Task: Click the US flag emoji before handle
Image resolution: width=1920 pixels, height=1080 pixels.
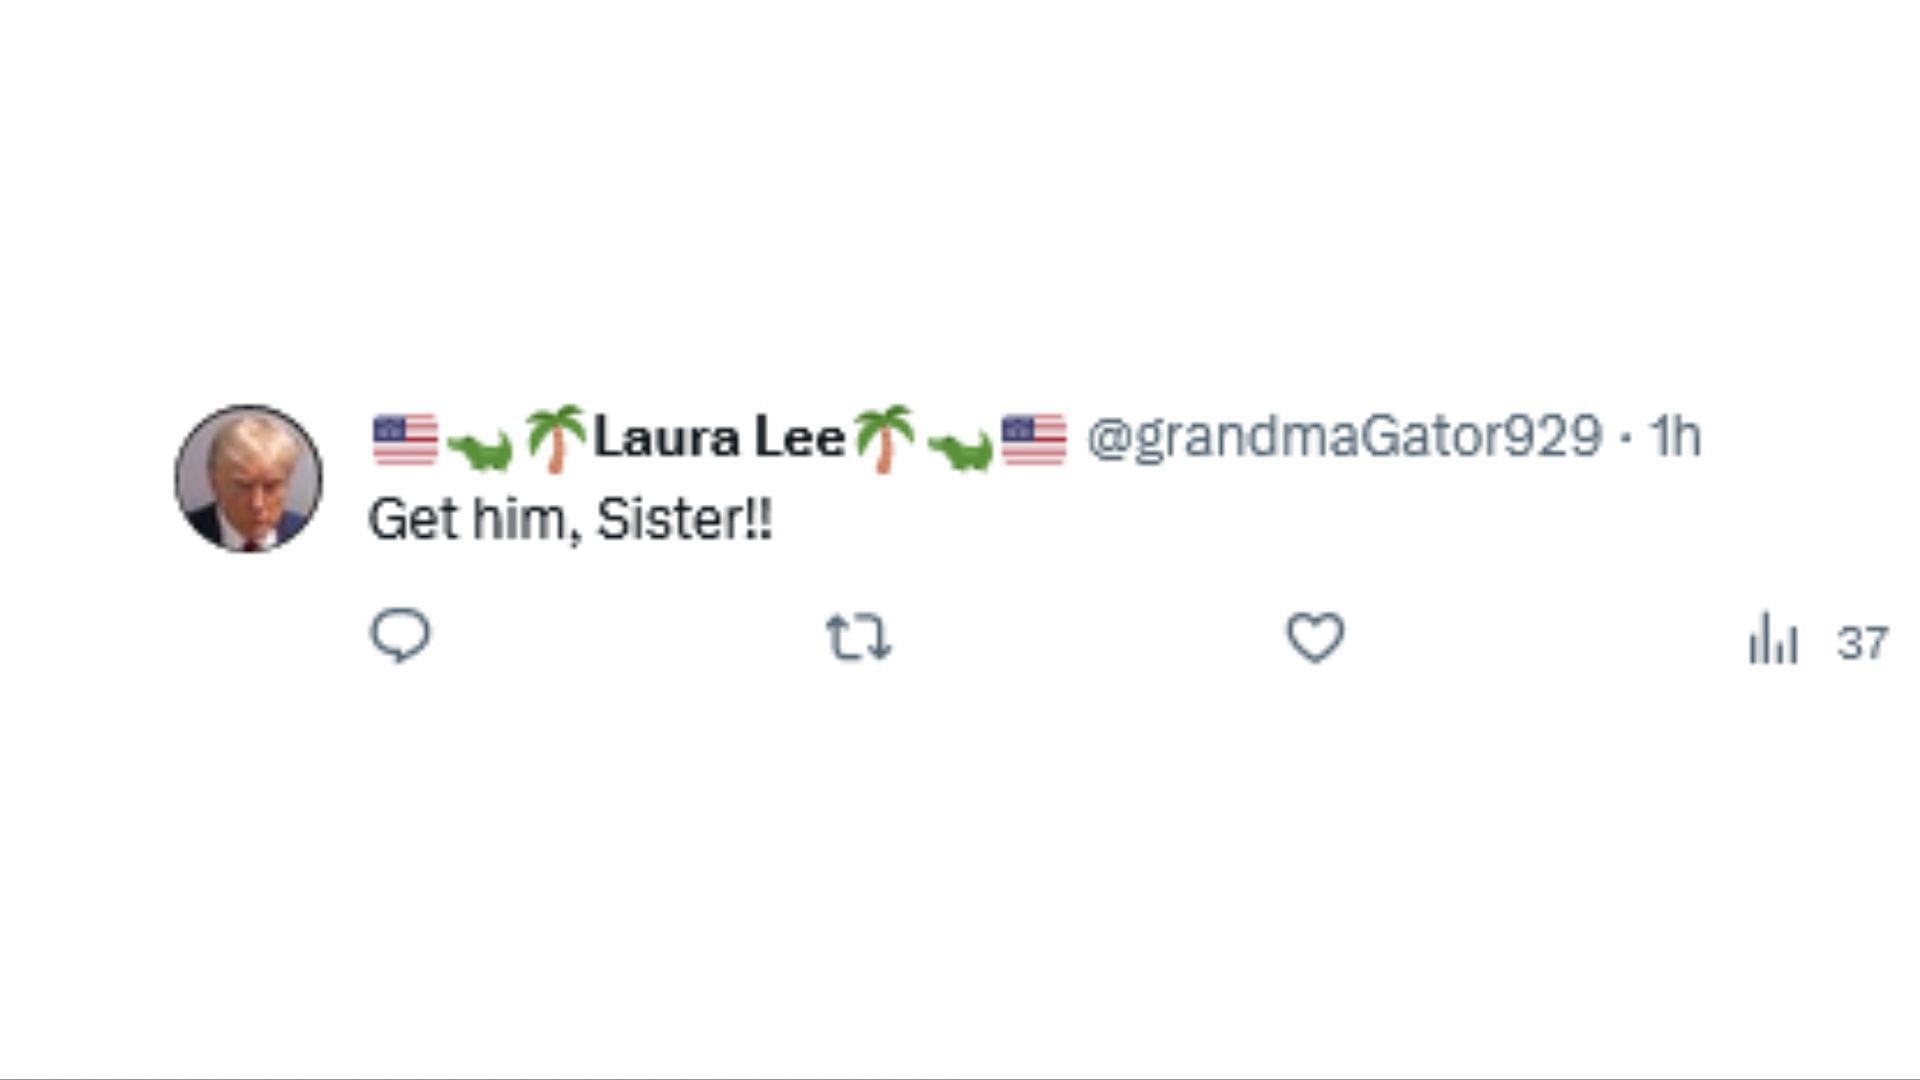Action: (1034, 440)
